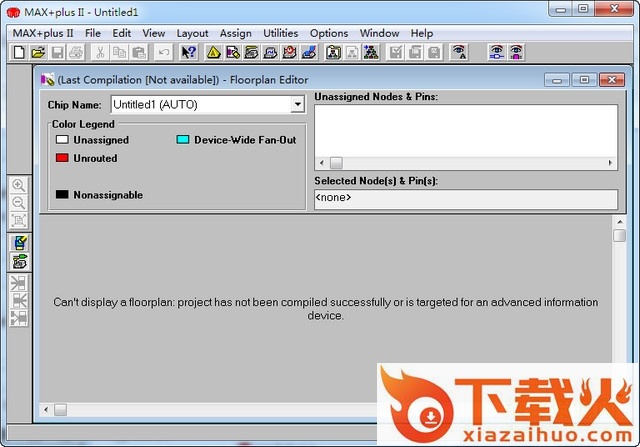Click the Project Save & Check icon
Image resolution: width=640 pixels, height=447 pixels.
tap(396, 52)
